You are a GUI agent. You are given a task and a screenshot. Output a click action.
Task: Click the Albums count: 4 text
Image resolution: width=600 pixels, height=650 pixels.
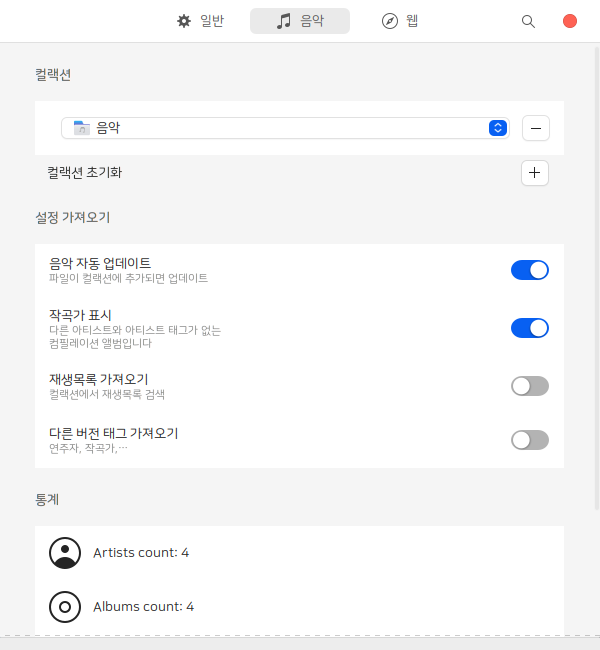[x=143, y=606]
